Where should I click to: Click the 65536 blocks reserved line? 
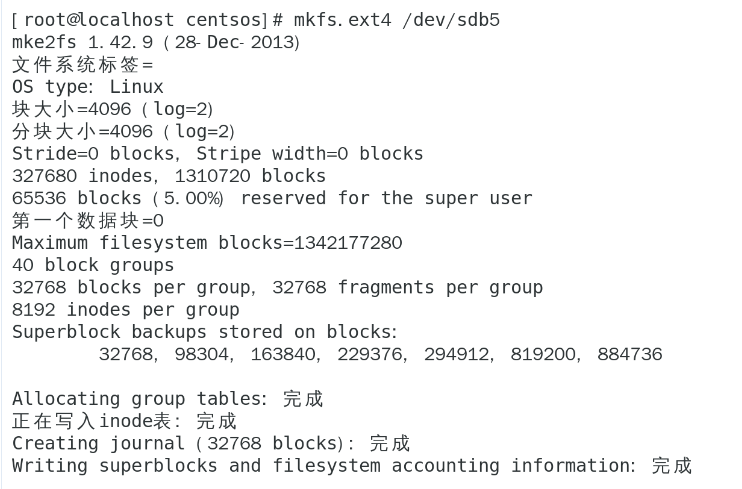271,198
